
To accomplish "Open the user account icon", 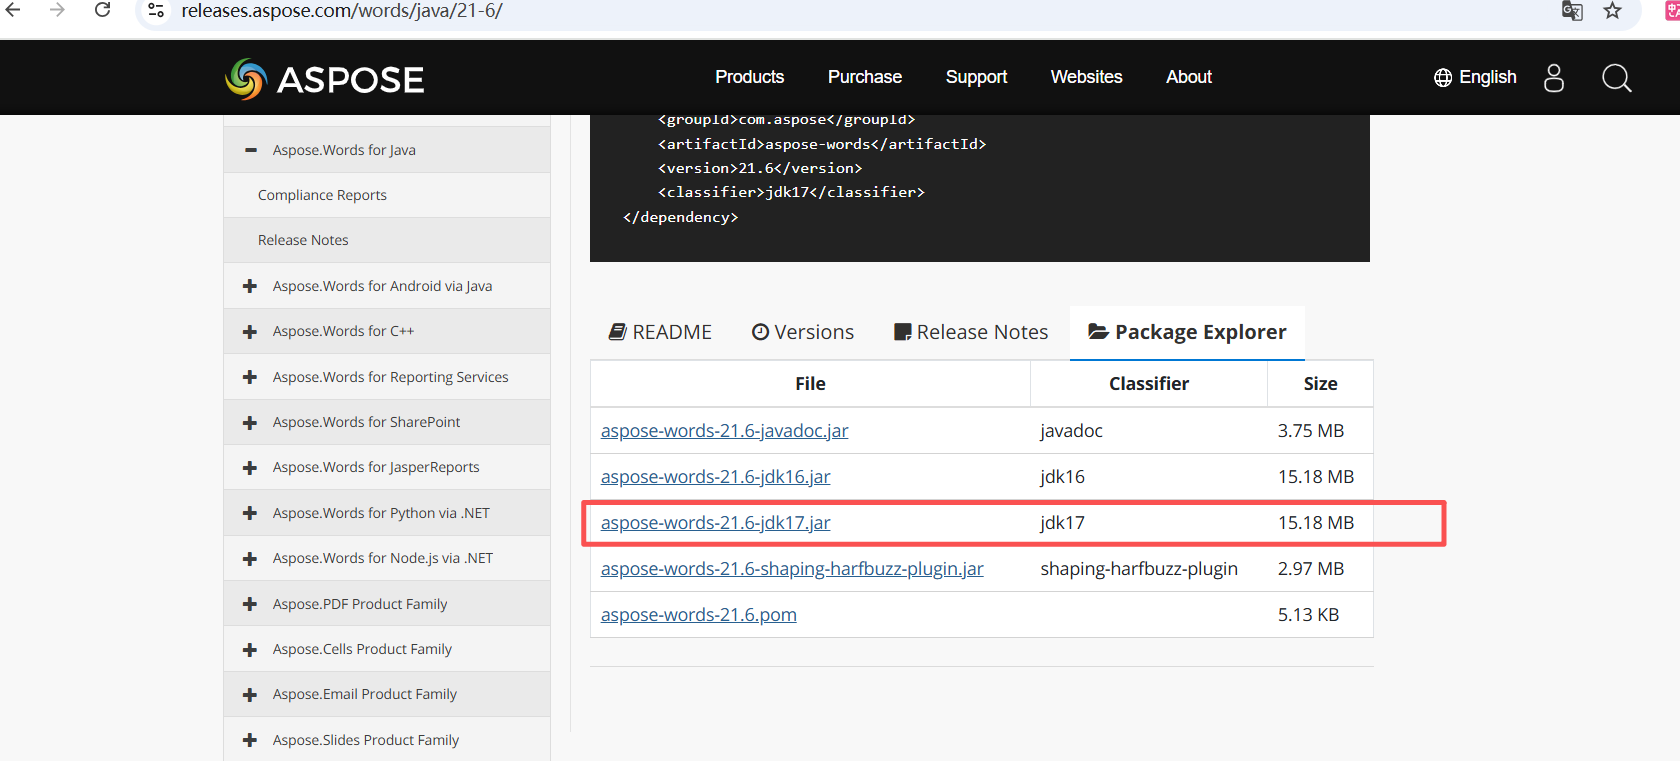I will point(1554,78).
